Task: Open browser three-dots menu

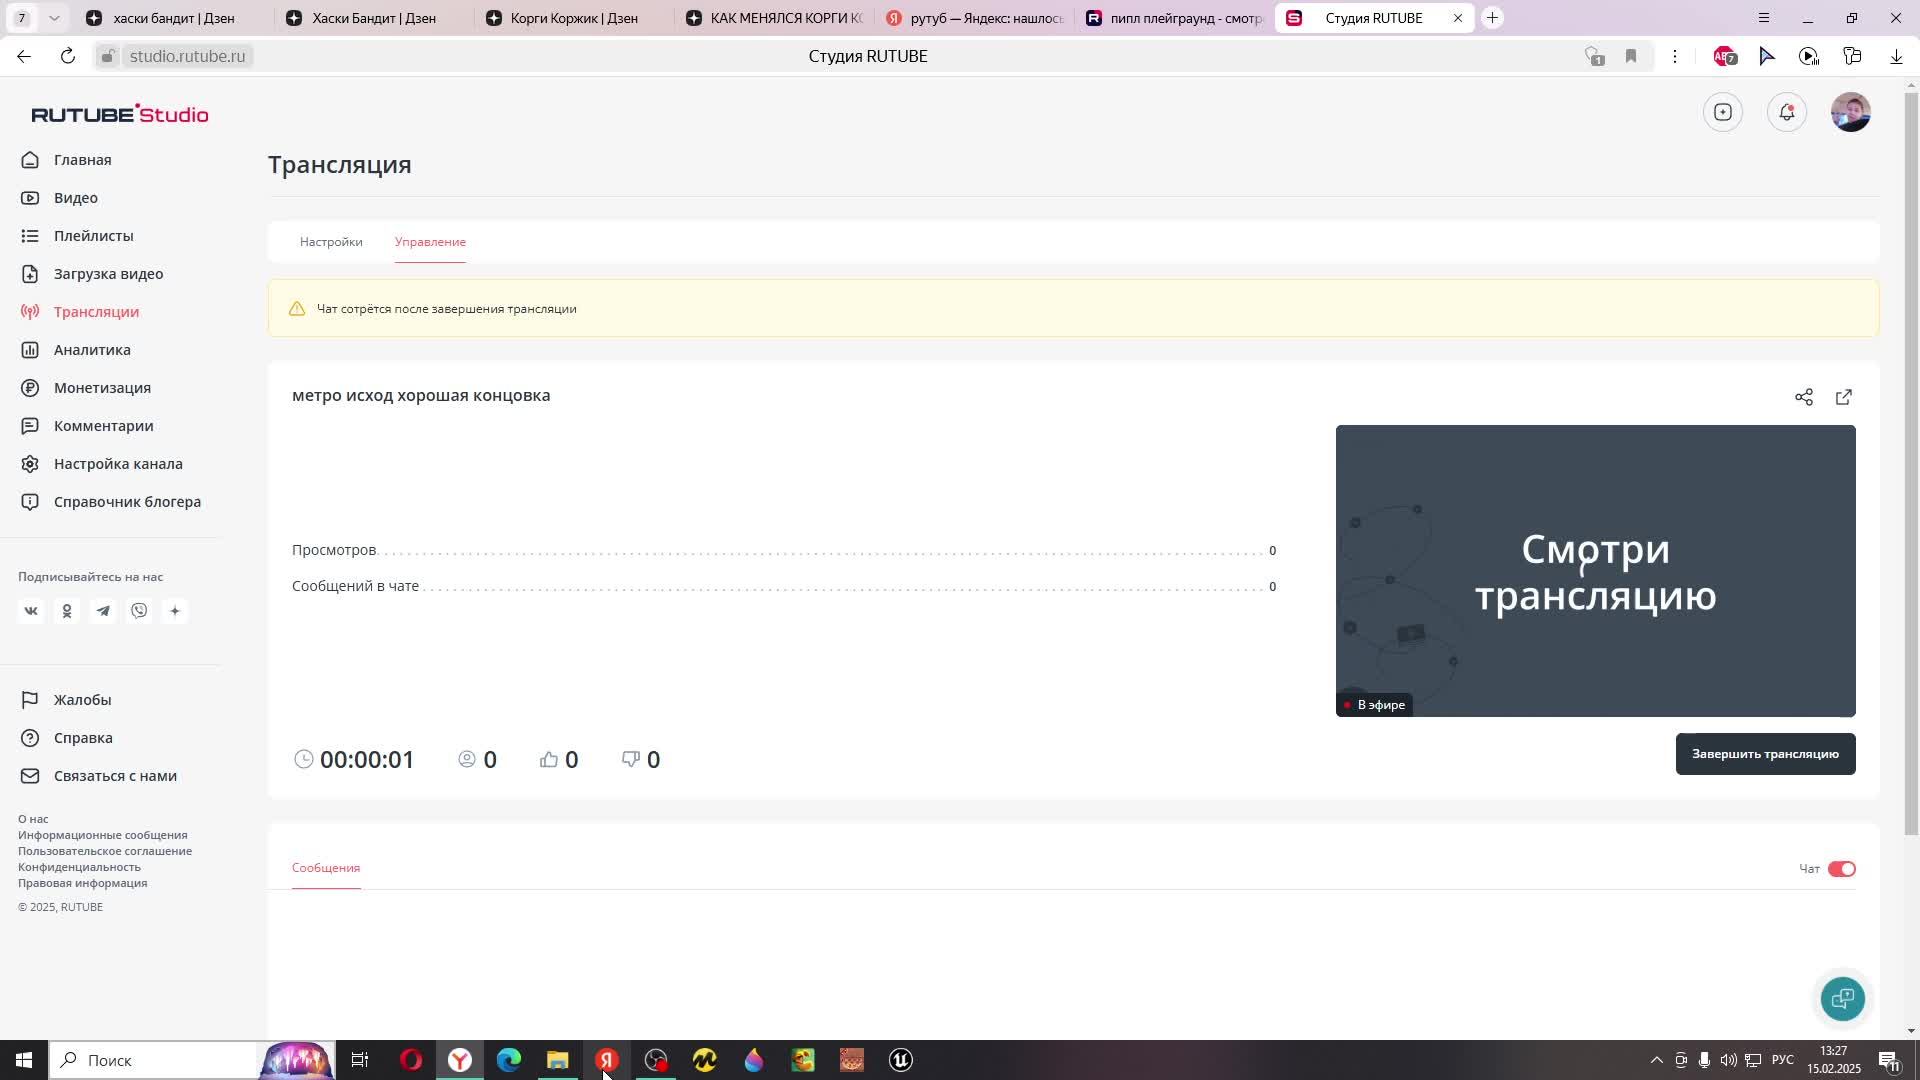Action: 1675,56
